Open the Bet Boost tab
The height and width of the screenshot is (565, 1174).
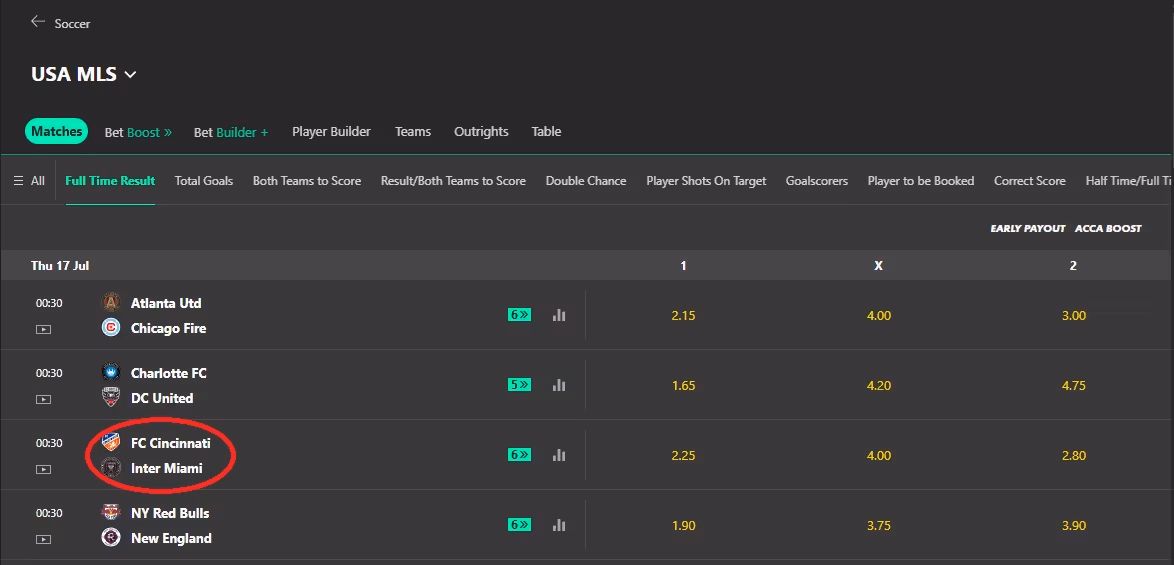[x=138, y=132]
